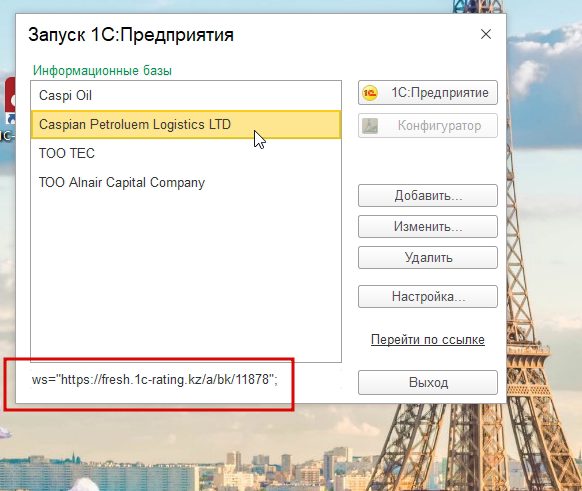Viewport: 582px width, 491px height.
Task: Click Удалить to remove the base
Action: 428,258
